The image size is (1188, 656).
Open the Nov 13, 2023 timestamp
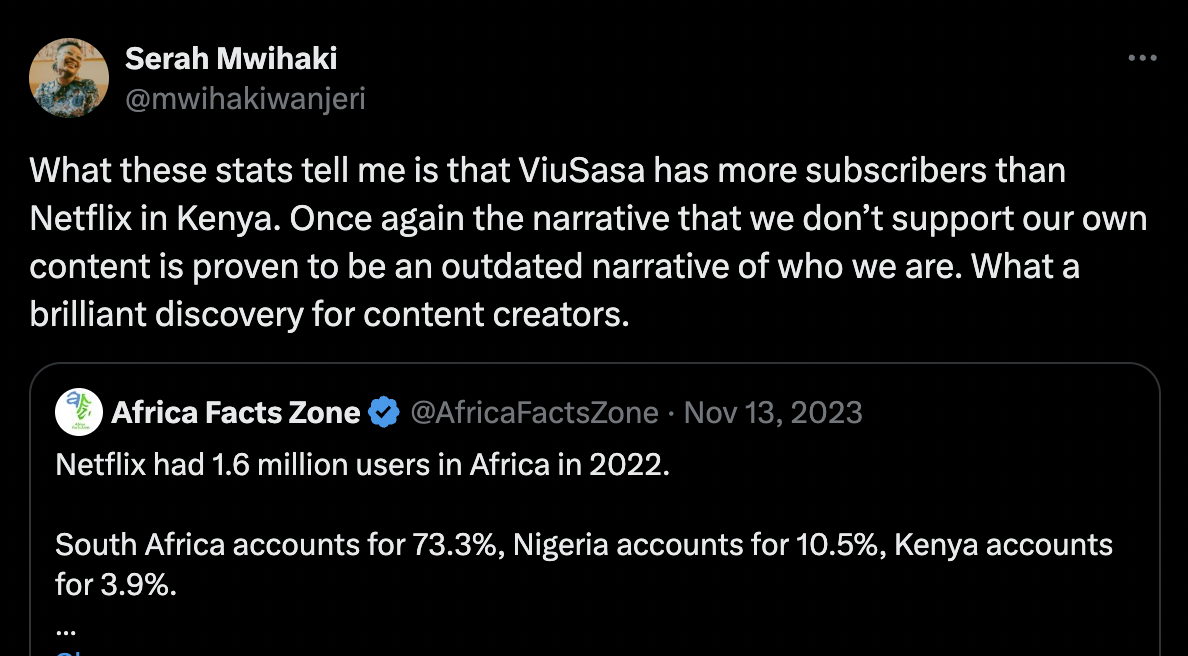point(773,412)
